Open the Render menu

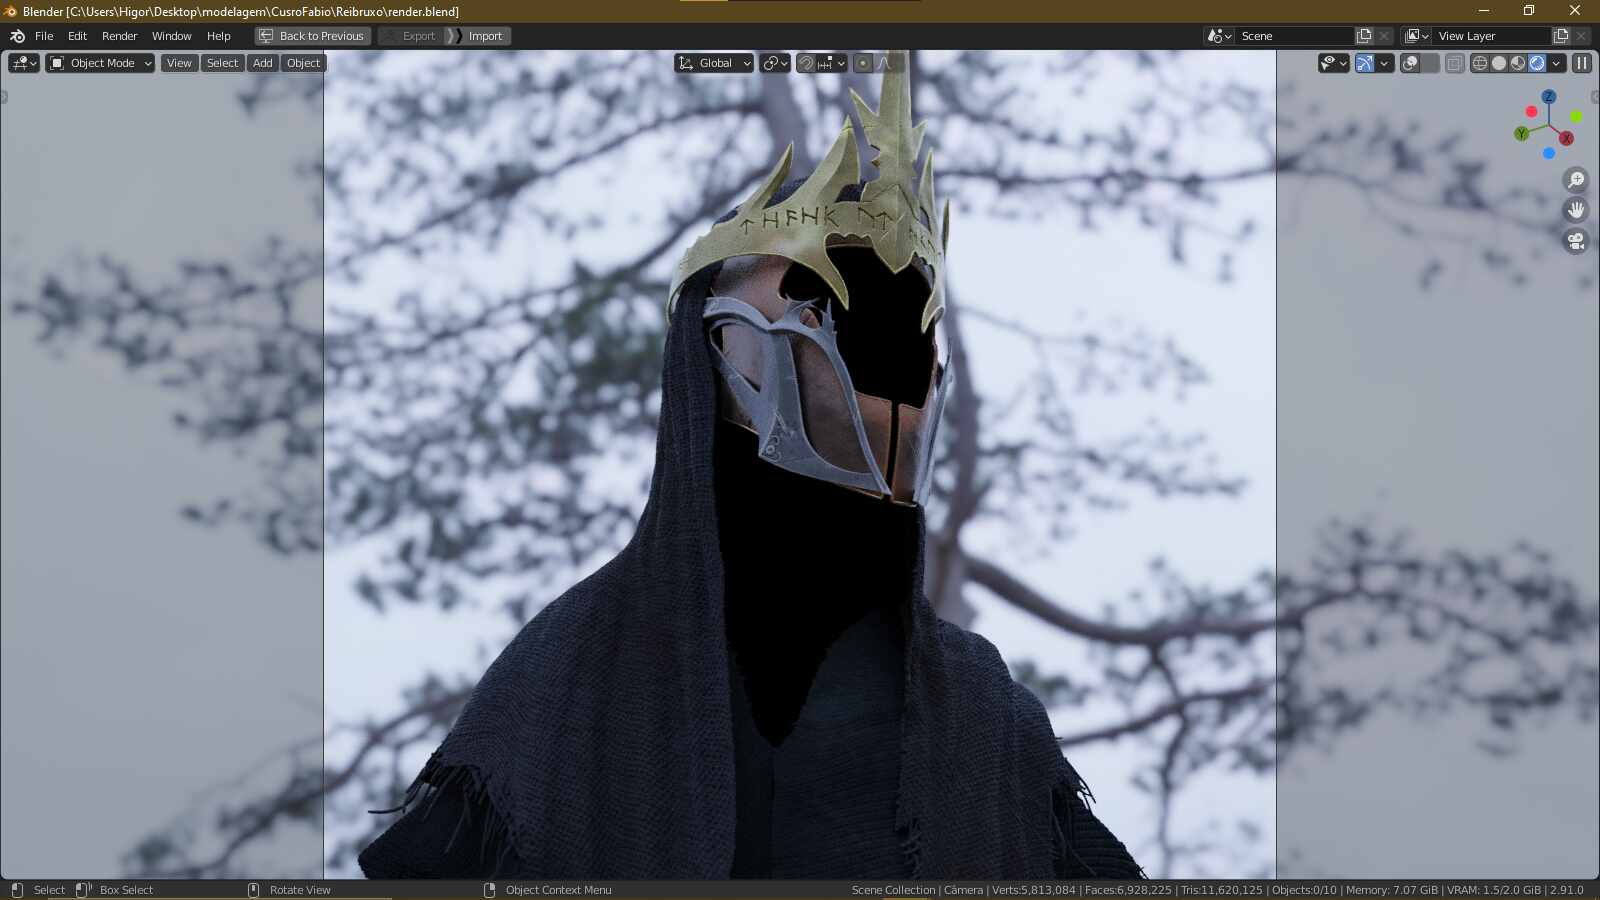point(120,36)
